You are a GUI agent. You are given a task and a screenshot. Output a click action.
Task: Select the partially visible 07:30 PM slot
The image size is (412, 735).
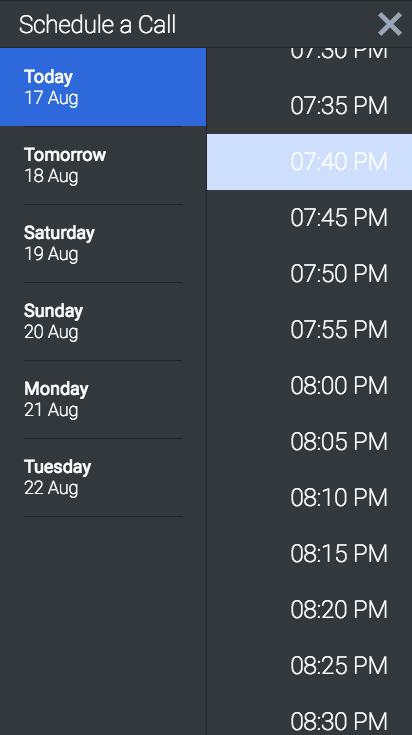coord(309,59)
